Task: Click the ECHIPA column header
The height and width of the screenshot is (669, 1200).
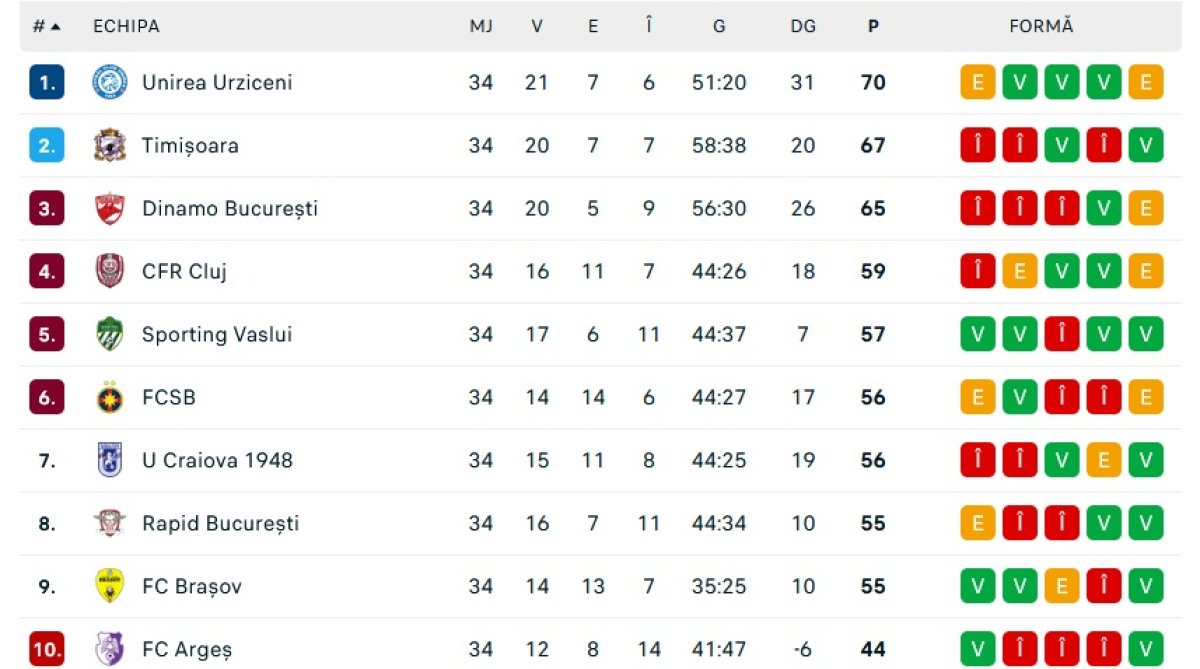Action: click(x=126, y=27)
